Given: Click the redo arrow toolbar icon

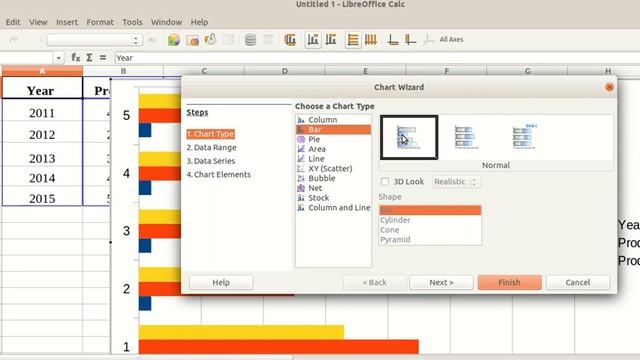Looking at the screenshot, I should 13,40.
